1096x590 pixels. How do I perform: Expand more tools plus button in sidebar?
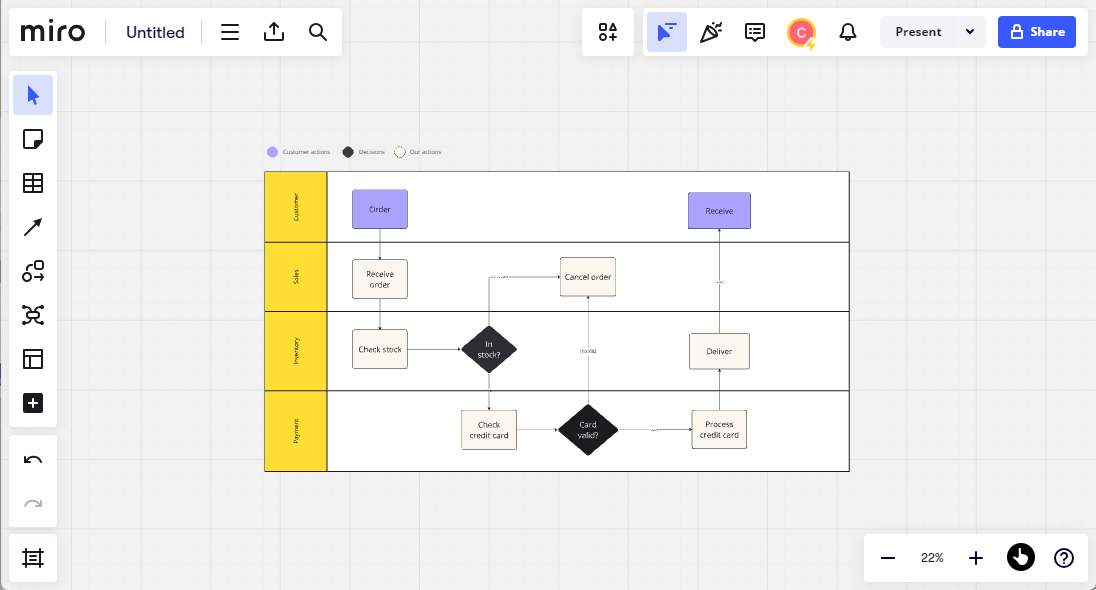[33, 403]
